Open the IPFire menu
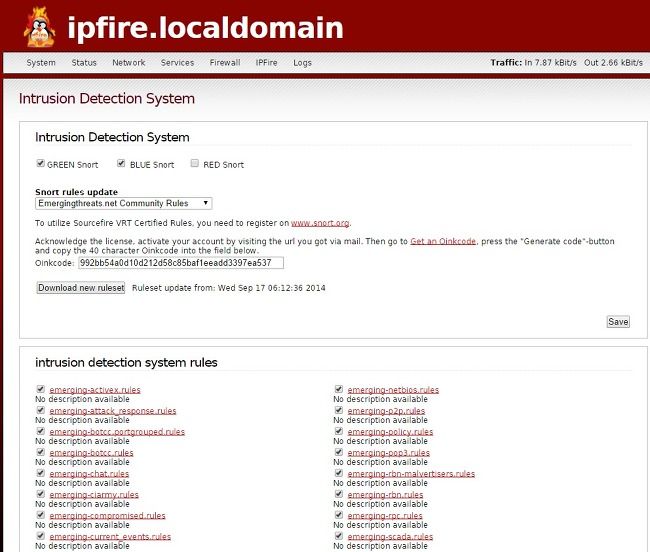Image resolution: width=650 pixels, height=552 pixels. pyautogui.click(x=266, y=63)
